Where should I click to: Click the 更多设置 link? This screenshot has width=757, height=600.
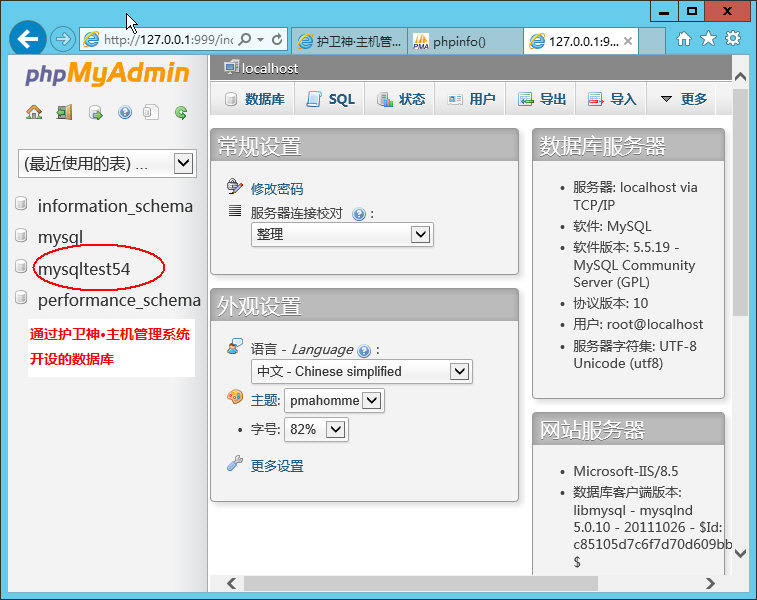point(277,466)
